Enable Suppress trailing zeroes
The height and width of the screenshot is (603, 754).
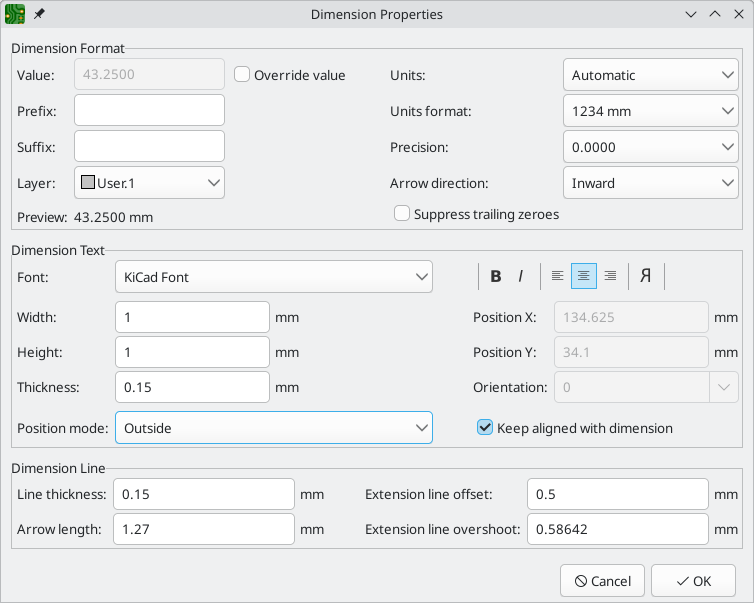[402, 214]
